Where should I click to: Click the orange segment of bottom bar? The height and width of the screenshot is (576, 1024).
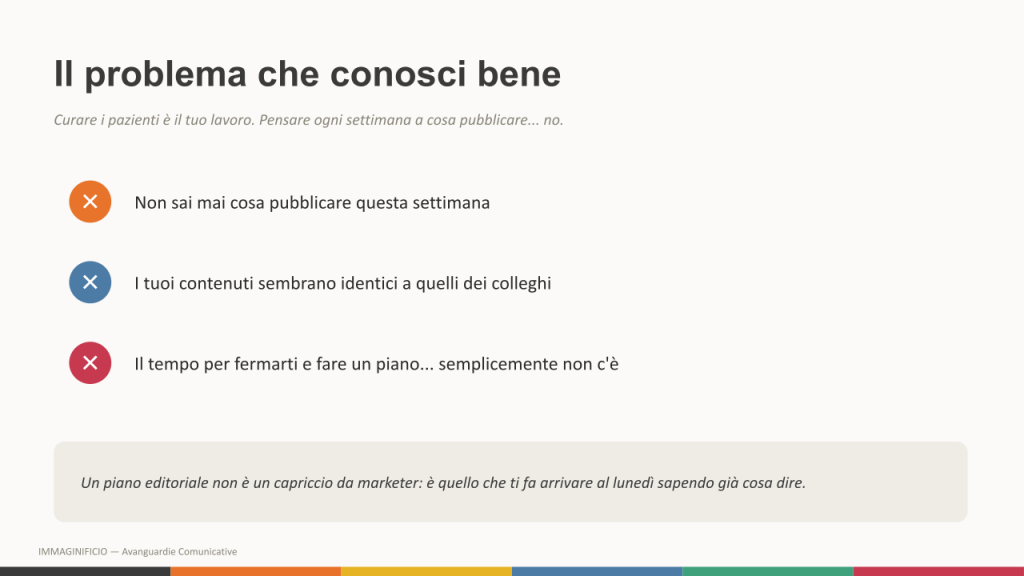(x=256, y=571)
